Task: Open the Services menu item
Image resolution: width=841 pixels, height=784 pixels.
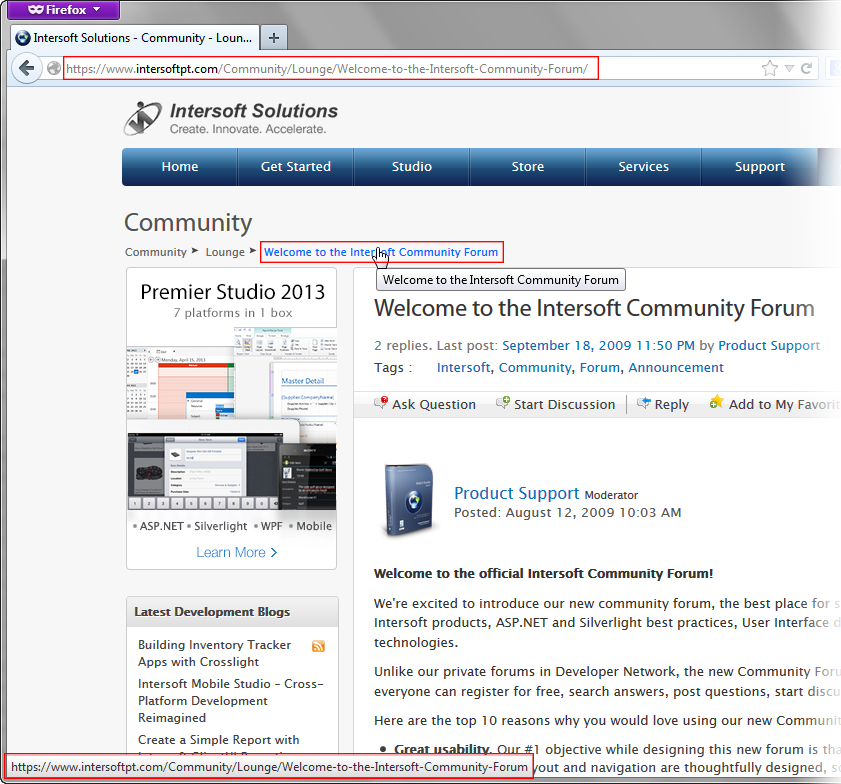Action: coord(644,167)
